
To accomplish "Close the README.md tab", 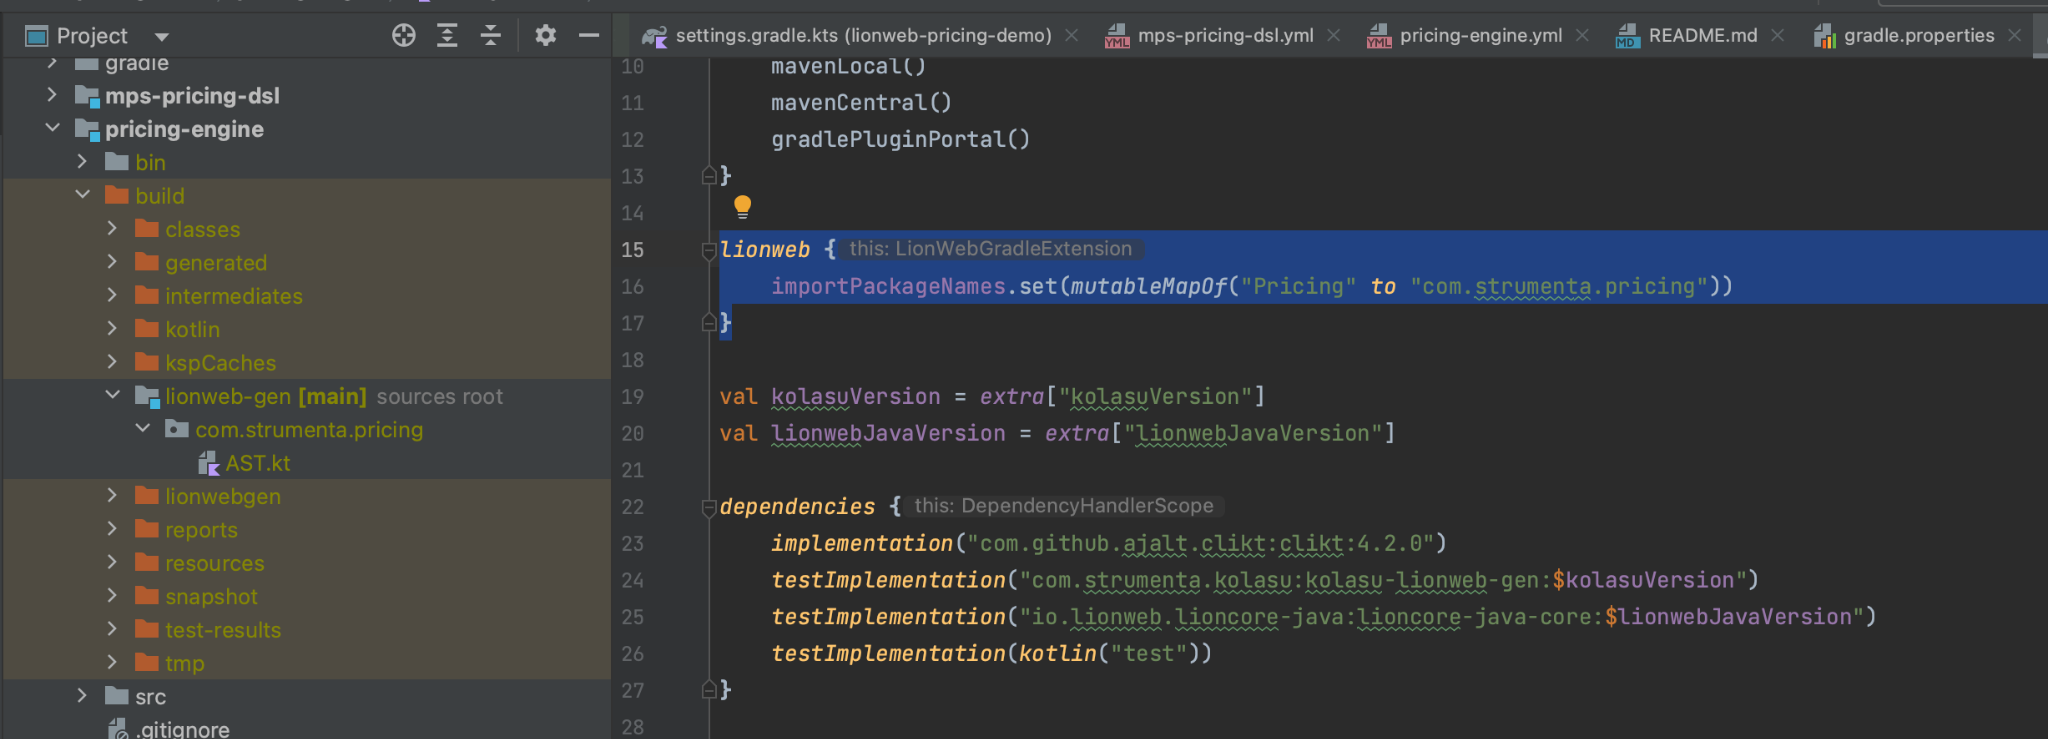I will pyautogui.click(x=1777, y=36).
